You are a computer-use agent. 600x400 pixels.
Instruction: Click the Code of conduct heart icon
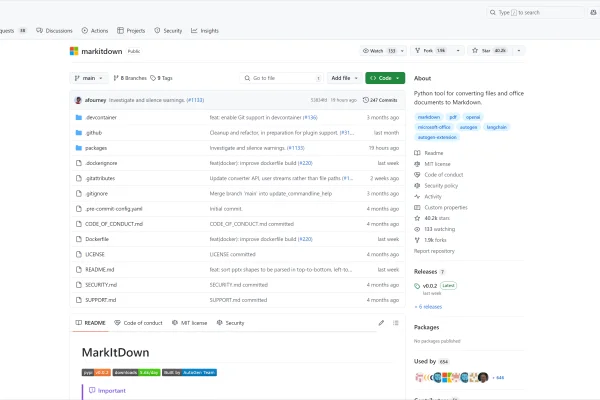417,175
